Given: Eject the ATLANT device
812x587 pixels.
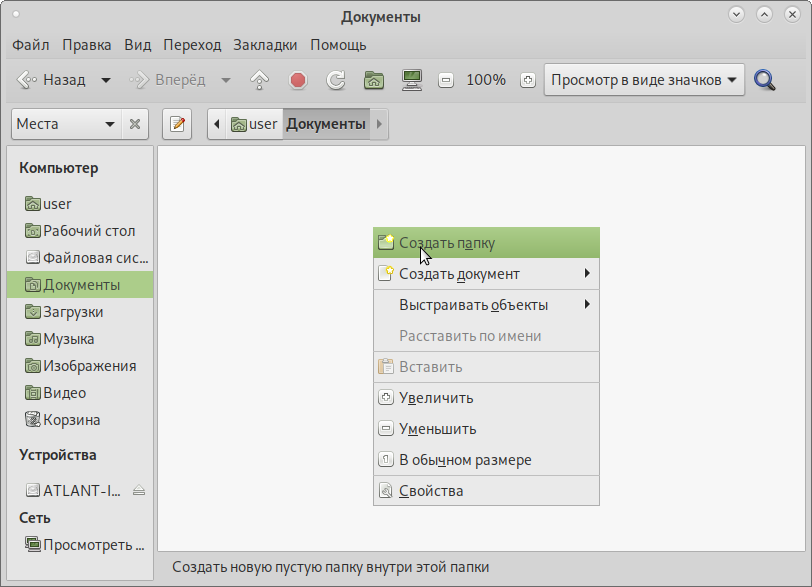Looking at the screenshot, I should [139, 490].
